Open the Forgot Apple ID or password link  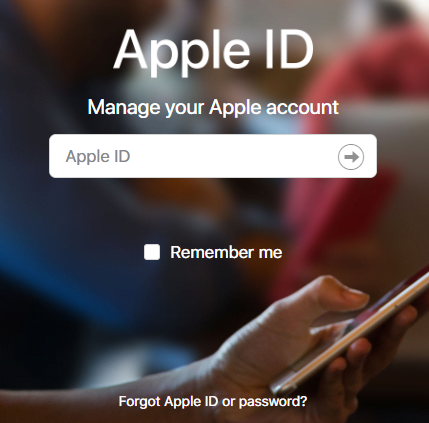[213, 401]
